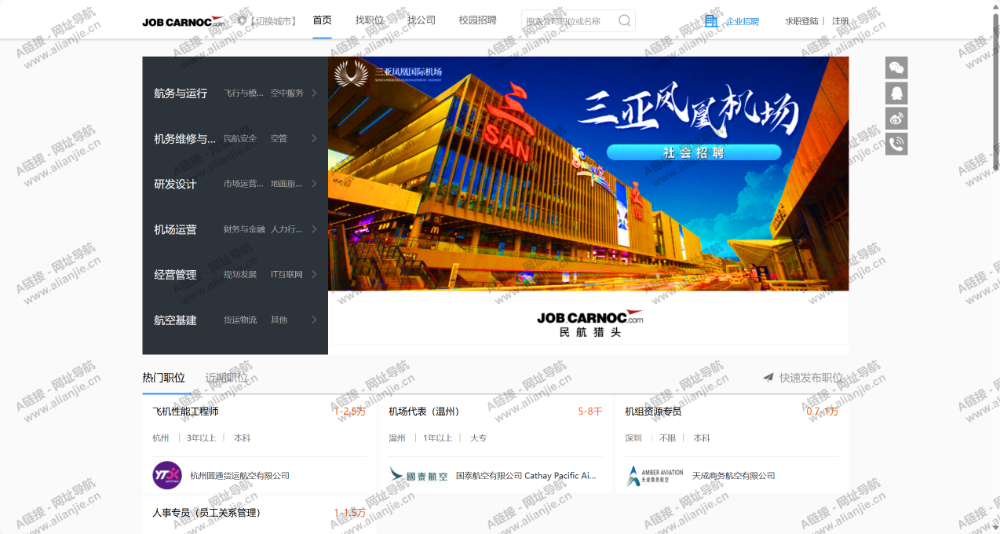Click 飞行与模... subcategory
This screenshot has width=1000, height=534.
(x=244, y=93)
